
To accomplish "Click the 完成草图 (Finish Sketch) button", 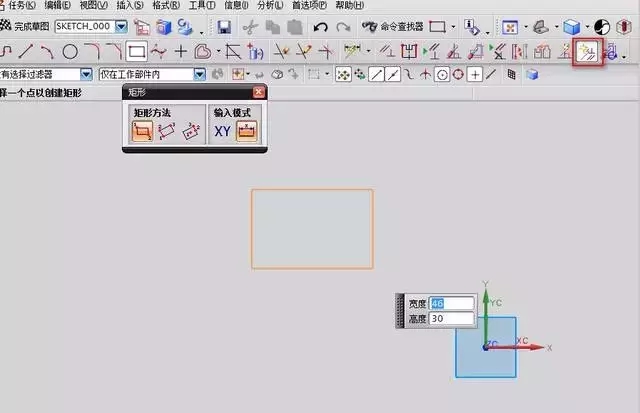I will pos(25,26).
